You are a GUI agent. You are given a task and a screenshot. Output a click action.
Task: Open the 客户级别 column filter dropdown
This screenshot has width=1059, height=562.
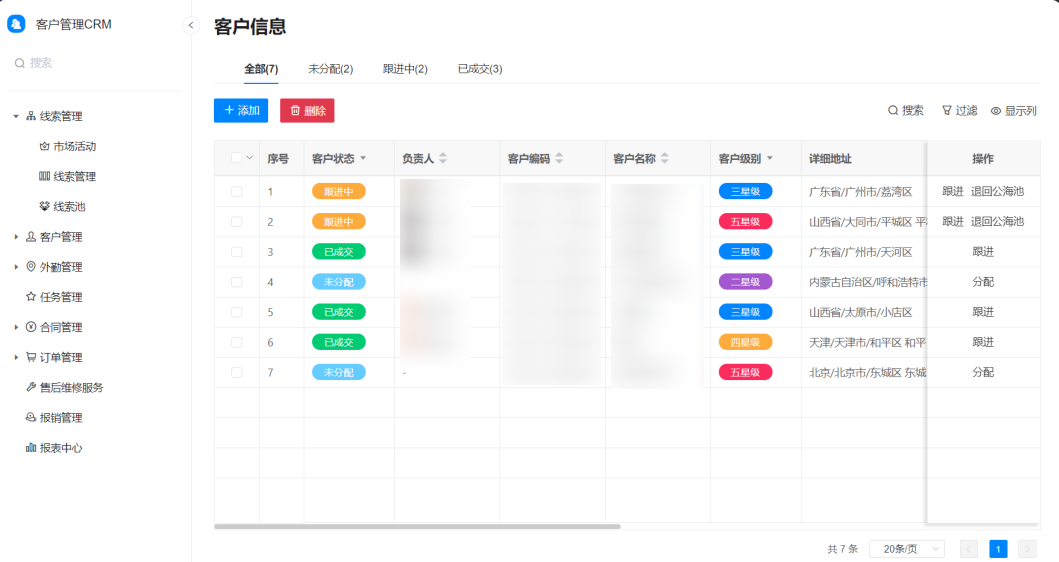coord(769,159)
